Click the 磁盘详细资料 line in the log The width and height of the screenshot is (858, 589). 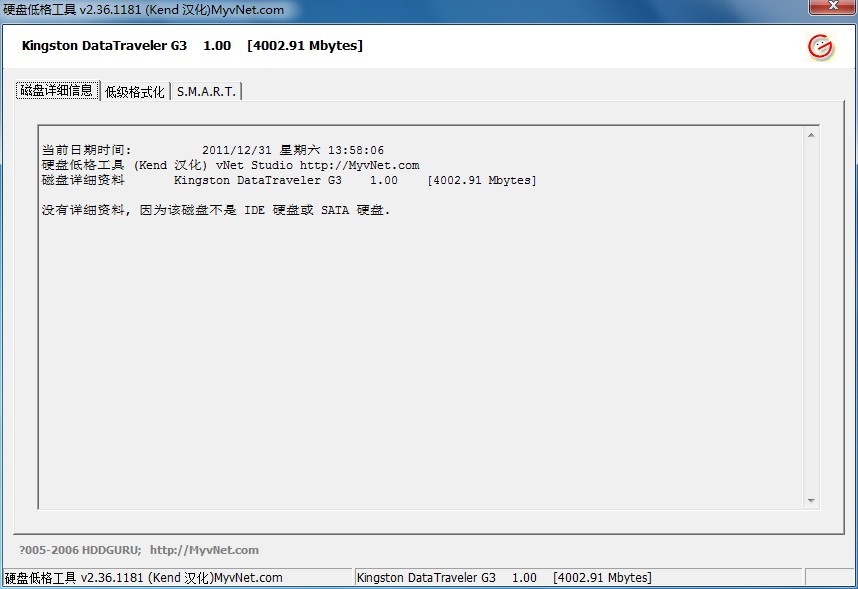point(288,180)
